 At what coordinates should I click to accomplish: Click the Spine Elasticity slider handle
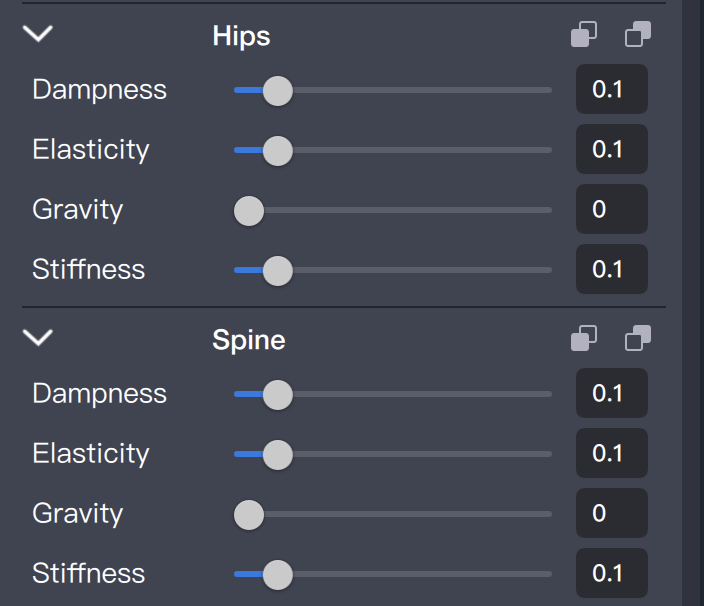pos(277,454)
